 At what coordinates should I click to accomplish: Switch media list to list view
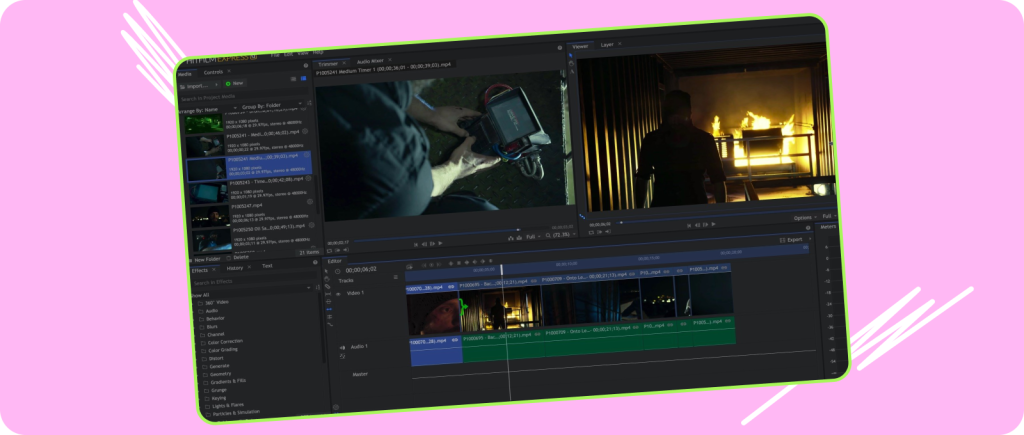tap(294, 78)
